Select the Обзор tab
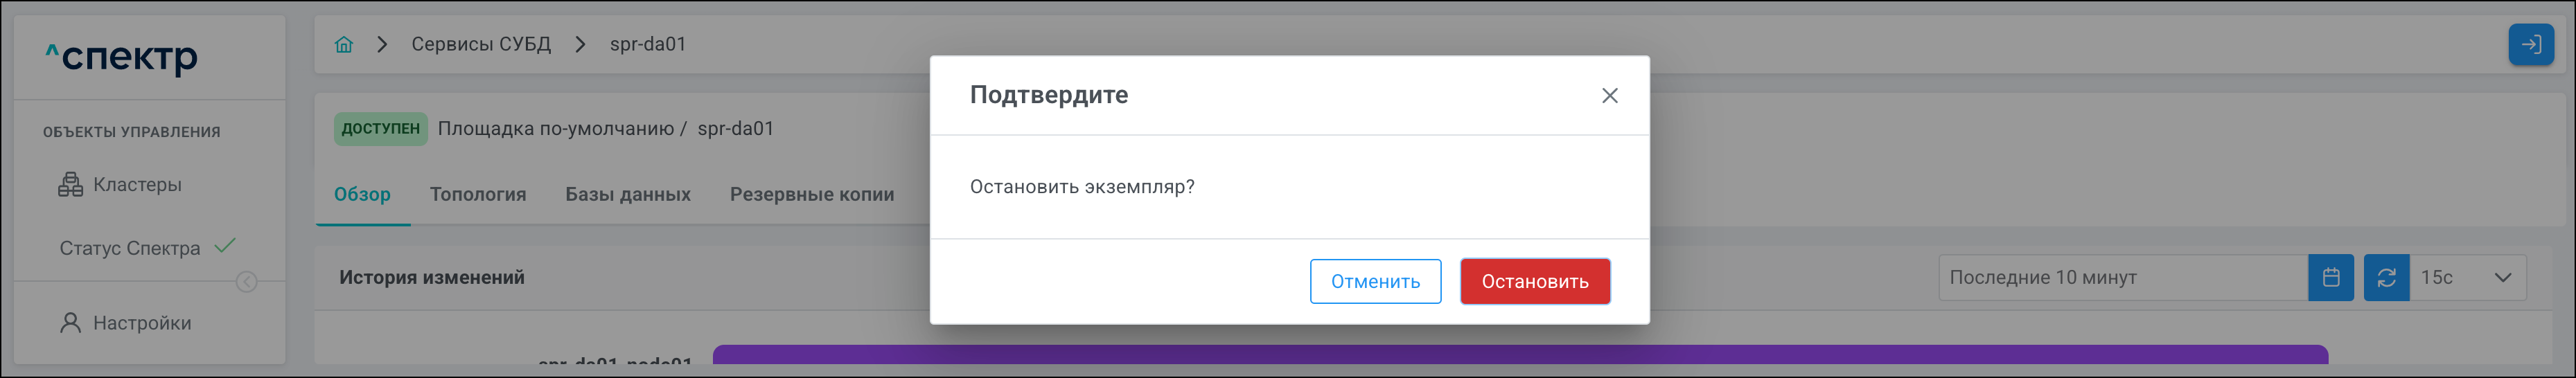 (x=362, y=194)
